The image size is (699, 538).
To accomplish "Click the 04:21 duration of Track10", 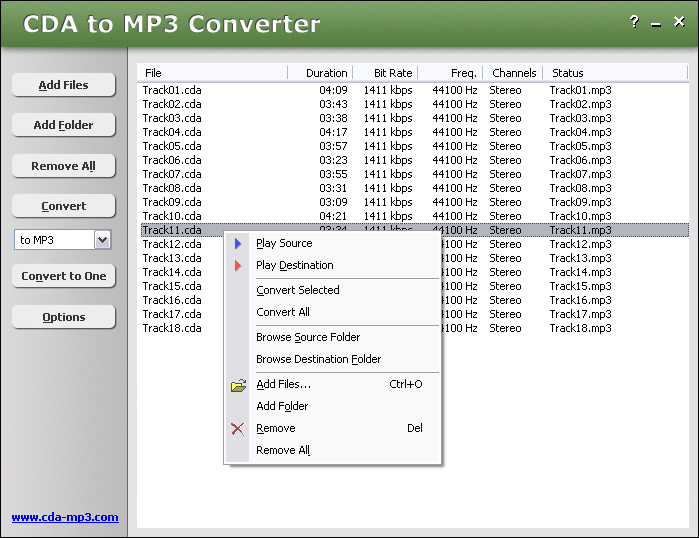I will 333,216.
